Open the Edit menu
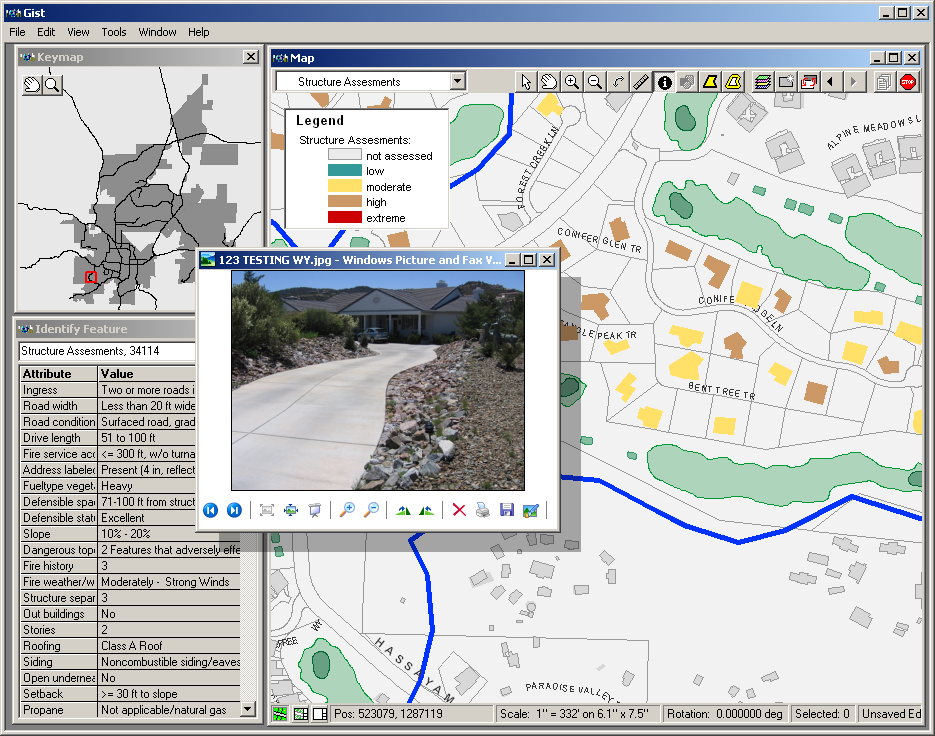The image size is (935, 736). (x=46, y=32)
